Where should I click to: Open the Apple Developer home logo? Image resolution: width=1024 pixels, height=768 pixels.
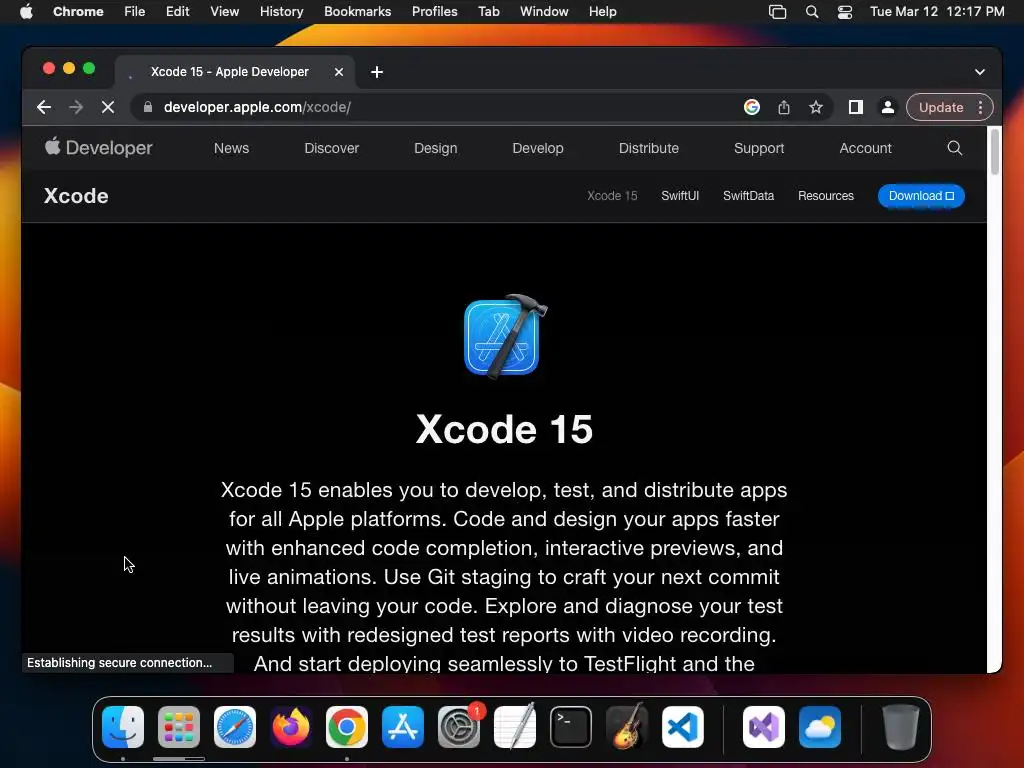click(99, 148)
